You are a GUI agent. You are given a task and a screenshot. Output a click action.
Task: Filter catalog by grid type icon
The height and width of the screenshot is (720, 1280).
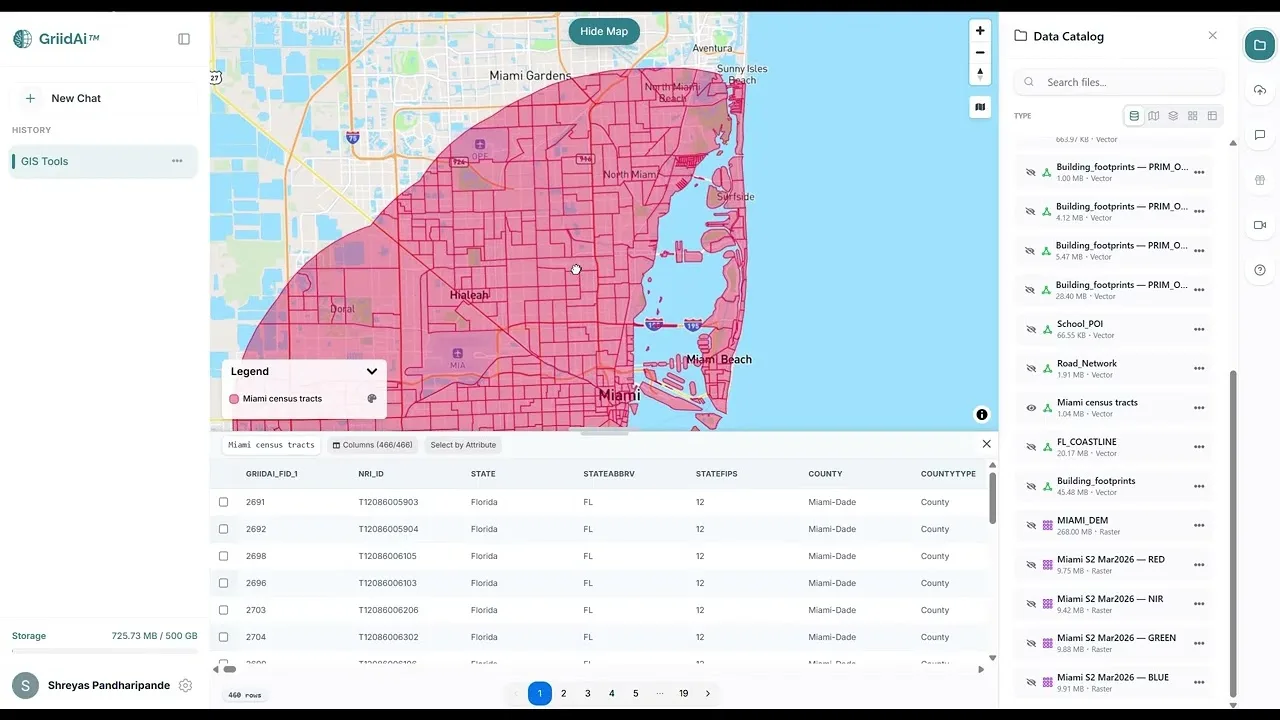click(1193, 116)
